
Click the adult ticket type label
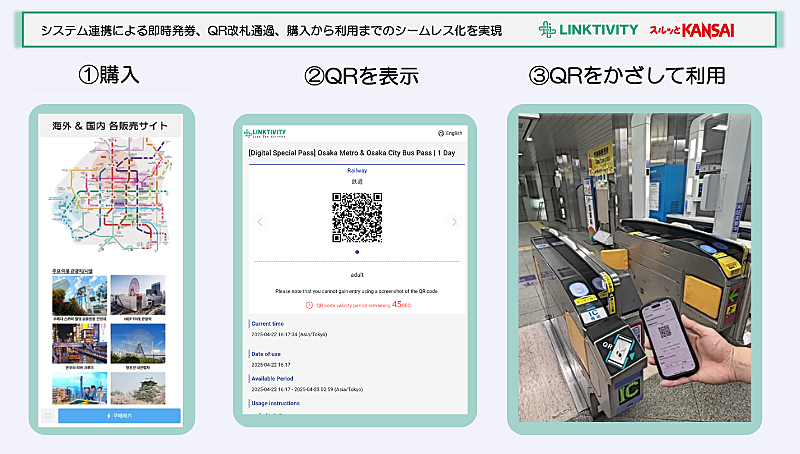tap(357, 275)
